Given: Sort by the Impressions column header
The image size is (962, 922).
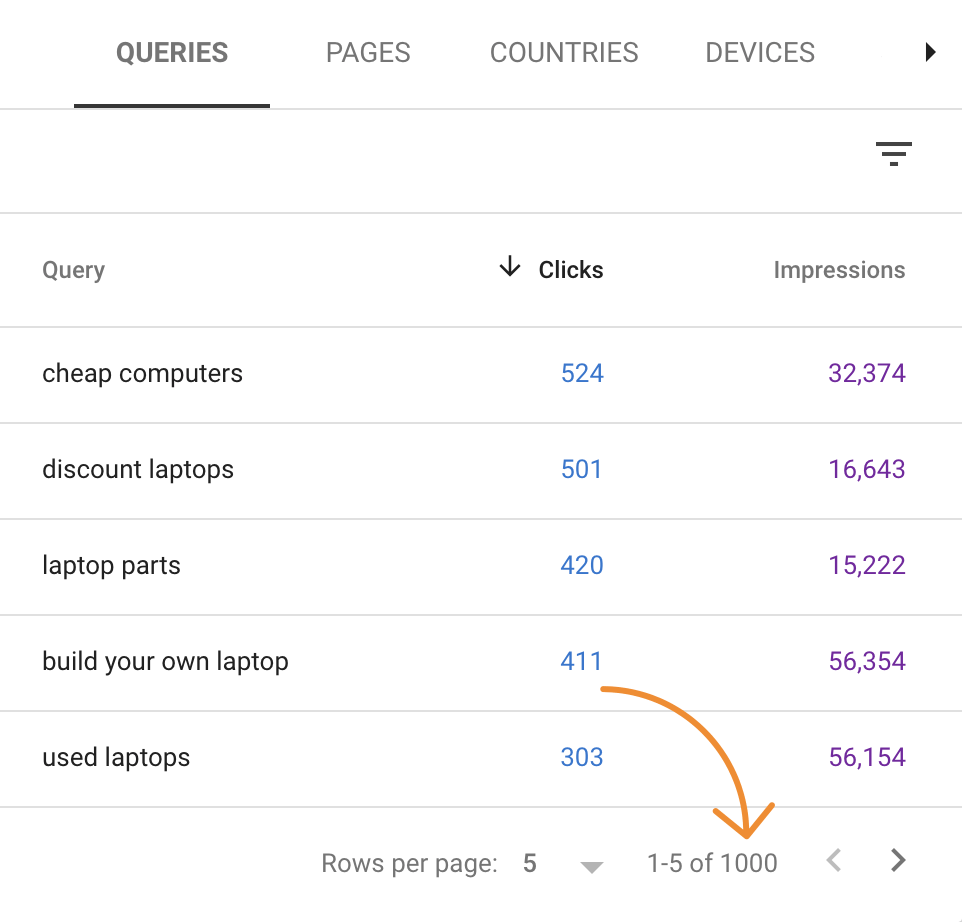Looking at the screenshot, I should click(x=839, y=270).
